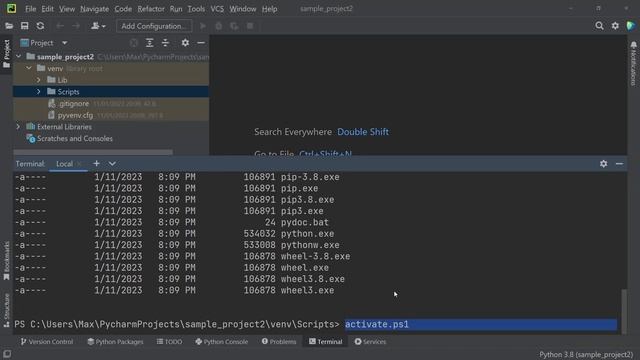Open the File menu
This screenshot has height=360, width=640.
coord(31,9)
